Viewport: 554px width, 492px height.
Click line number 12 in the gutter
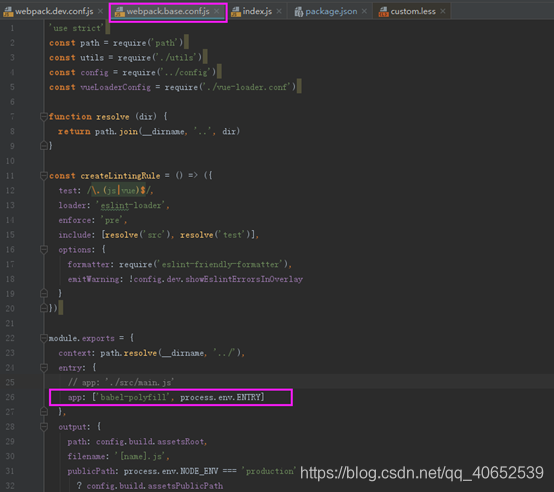click(10, 190)
